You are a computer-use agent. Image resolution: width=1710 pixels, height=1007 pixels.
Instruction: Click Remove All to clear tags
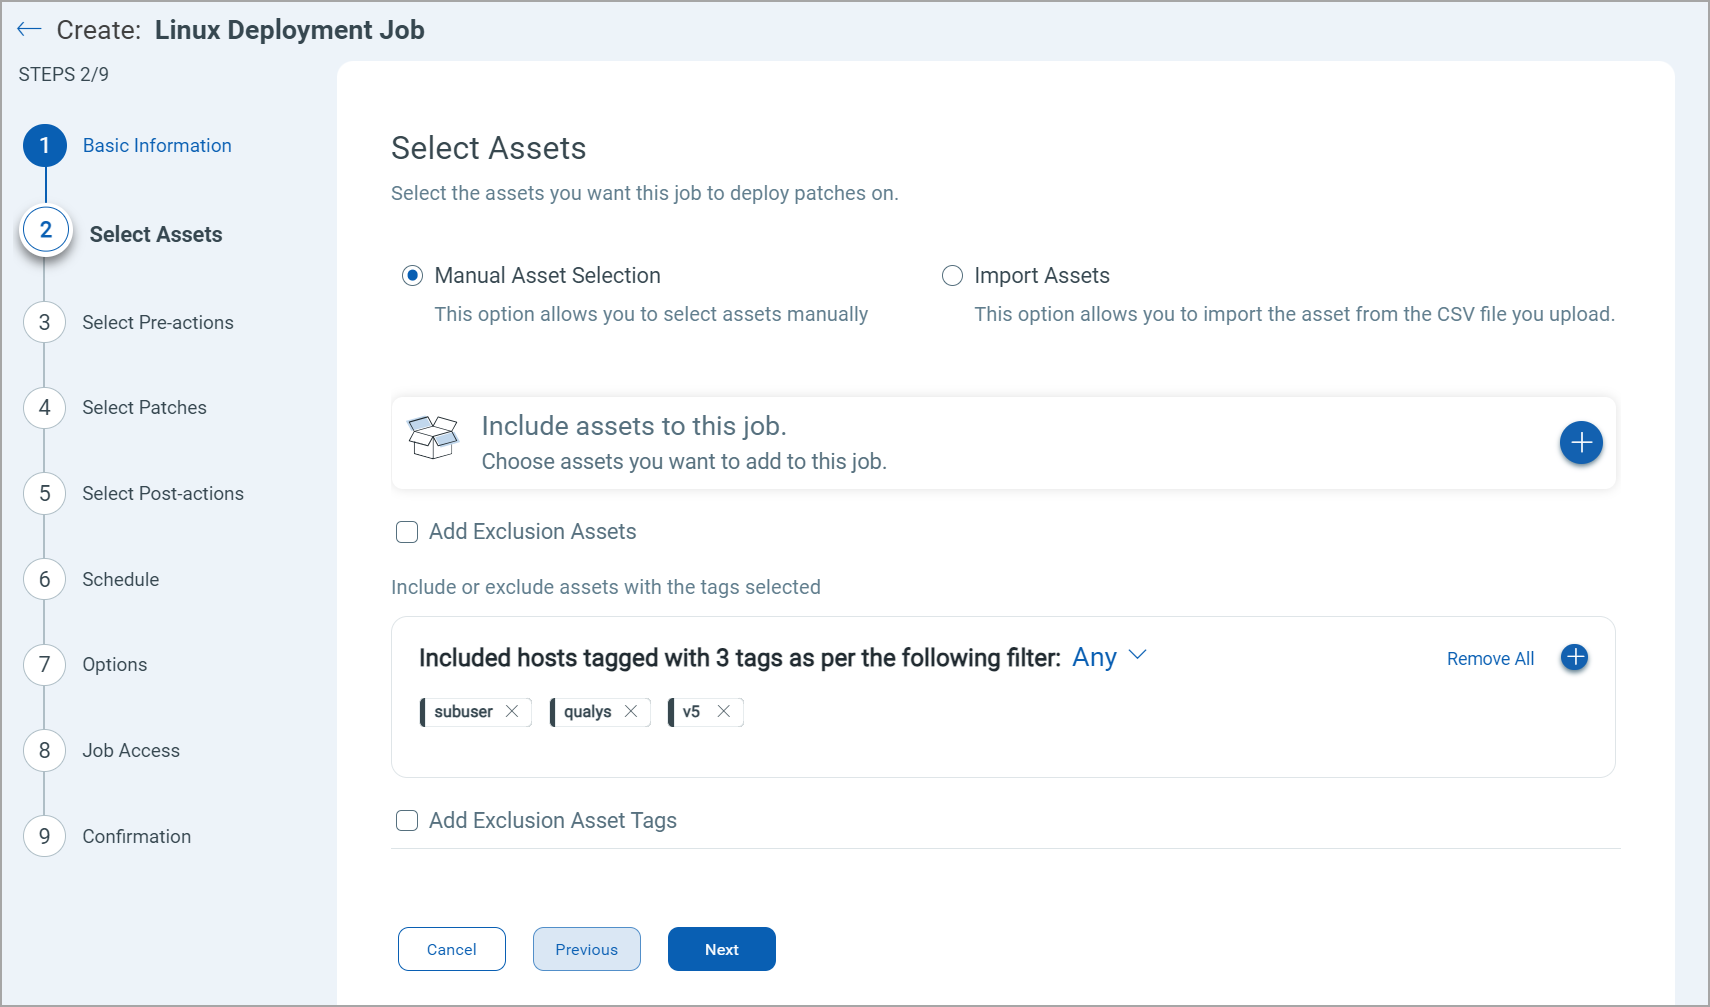(1489, 658)
